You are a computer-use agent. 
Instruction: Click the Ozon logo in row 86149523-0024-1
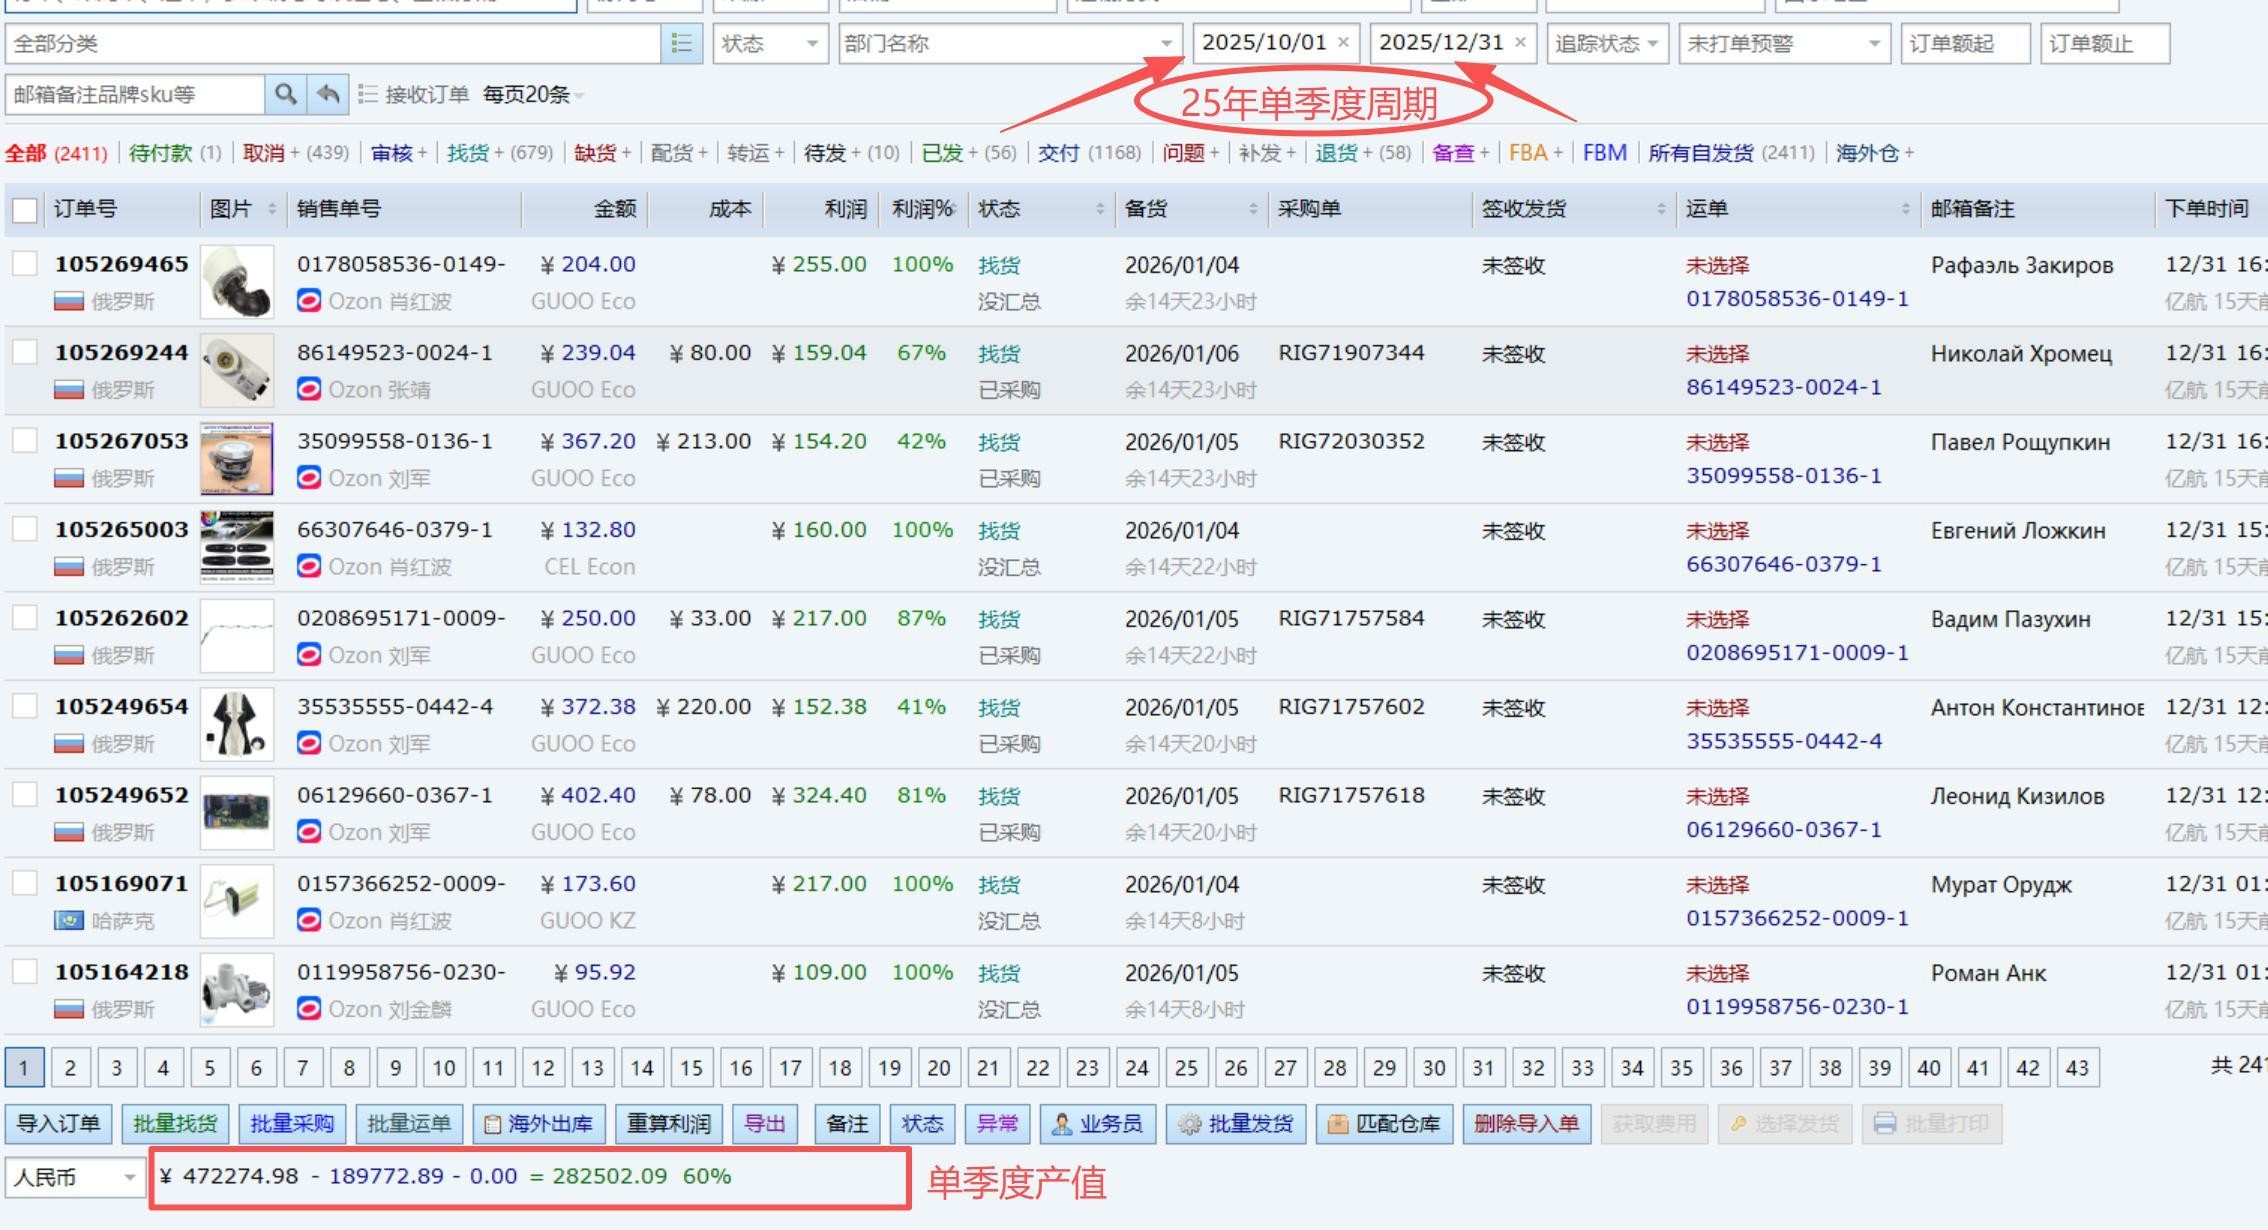(309, 390)
